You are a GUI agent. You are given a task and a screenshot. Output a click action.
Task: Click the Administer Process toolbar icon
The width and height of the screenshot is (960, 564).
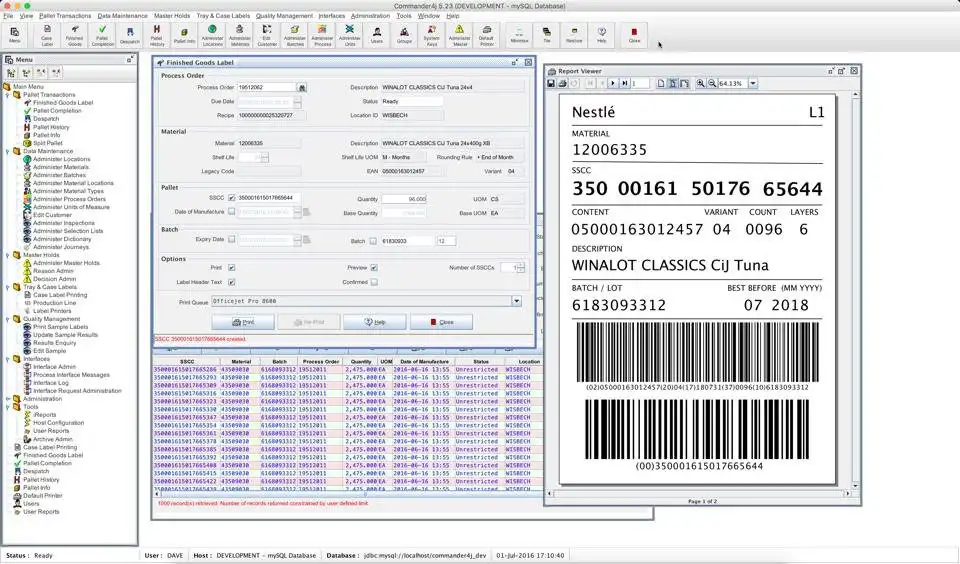pos(322,36)
